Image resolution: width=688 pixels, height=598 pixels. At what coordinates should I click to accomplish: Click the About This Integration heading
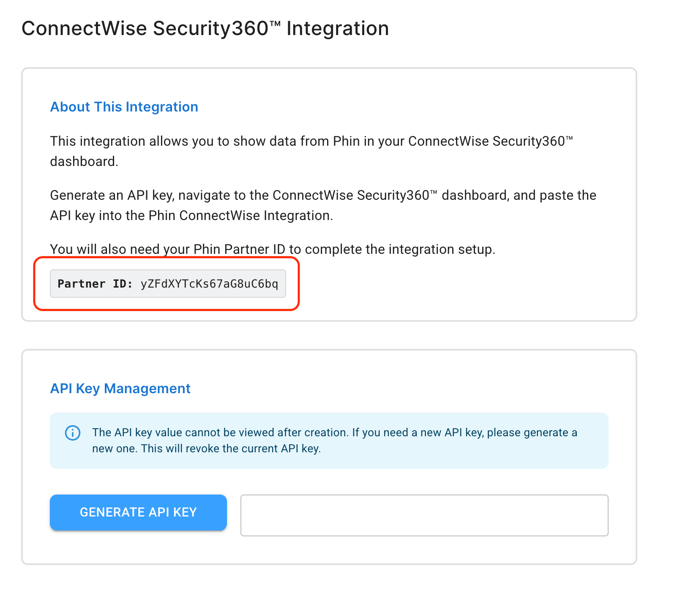point(124,107)
